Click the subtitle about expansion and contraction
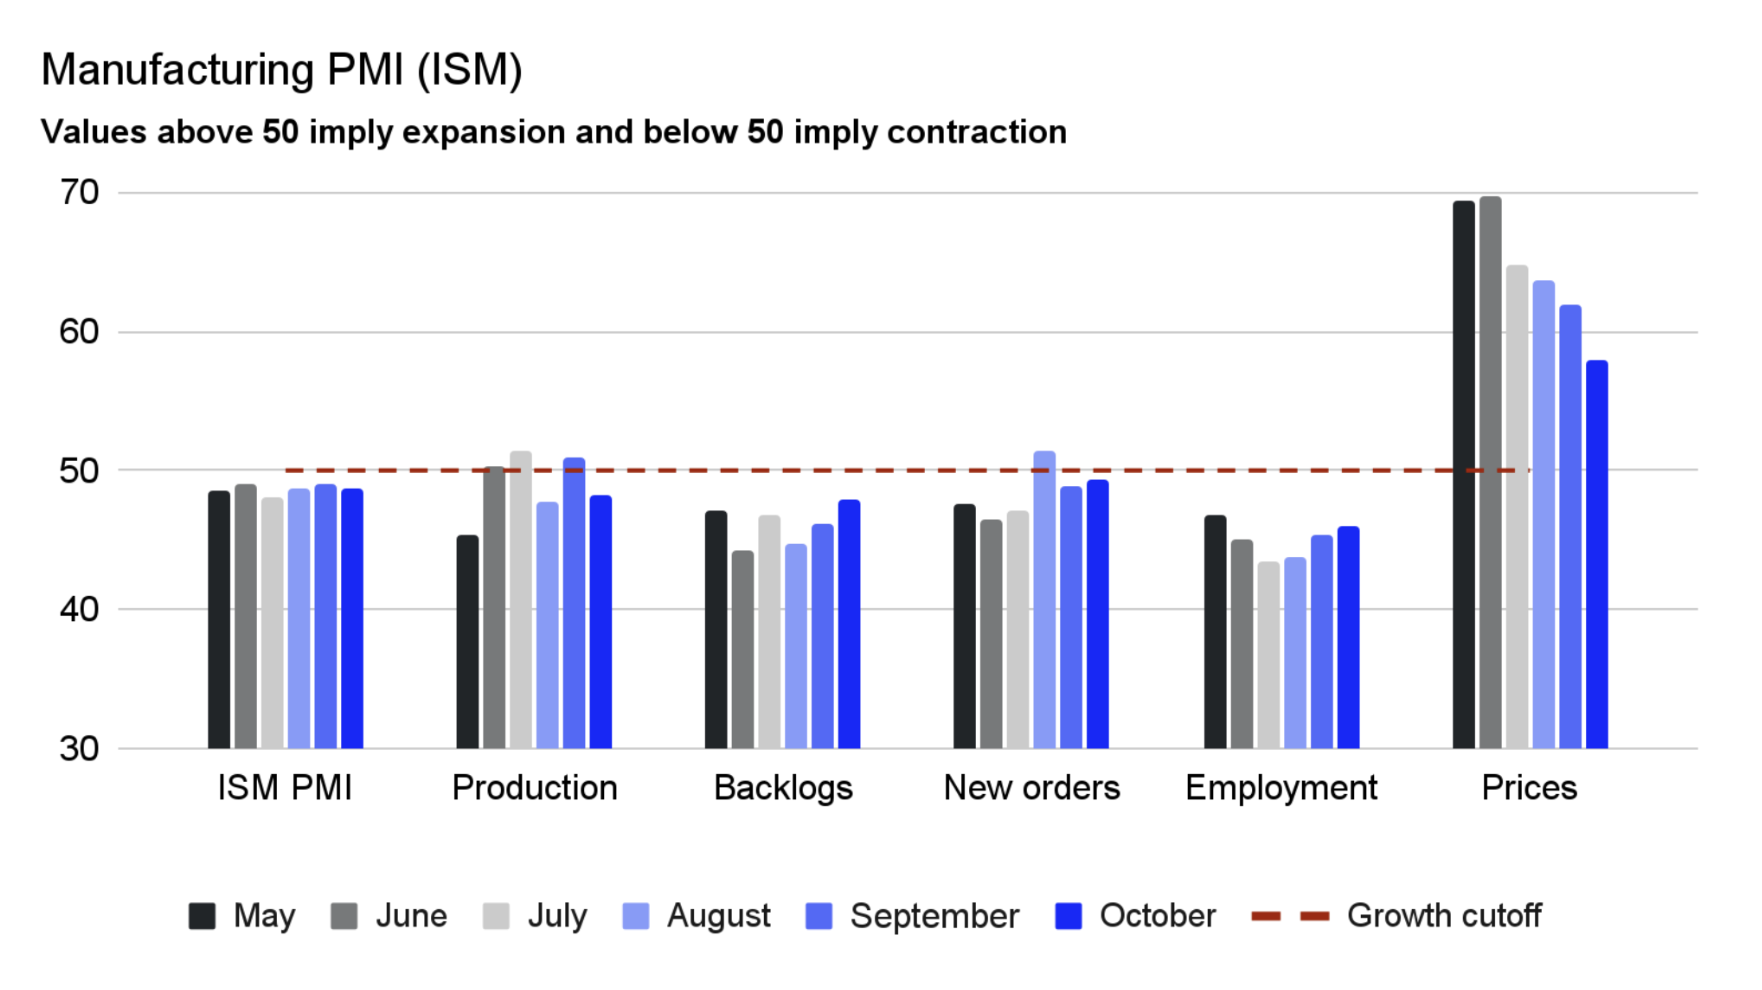 (553, 132)
